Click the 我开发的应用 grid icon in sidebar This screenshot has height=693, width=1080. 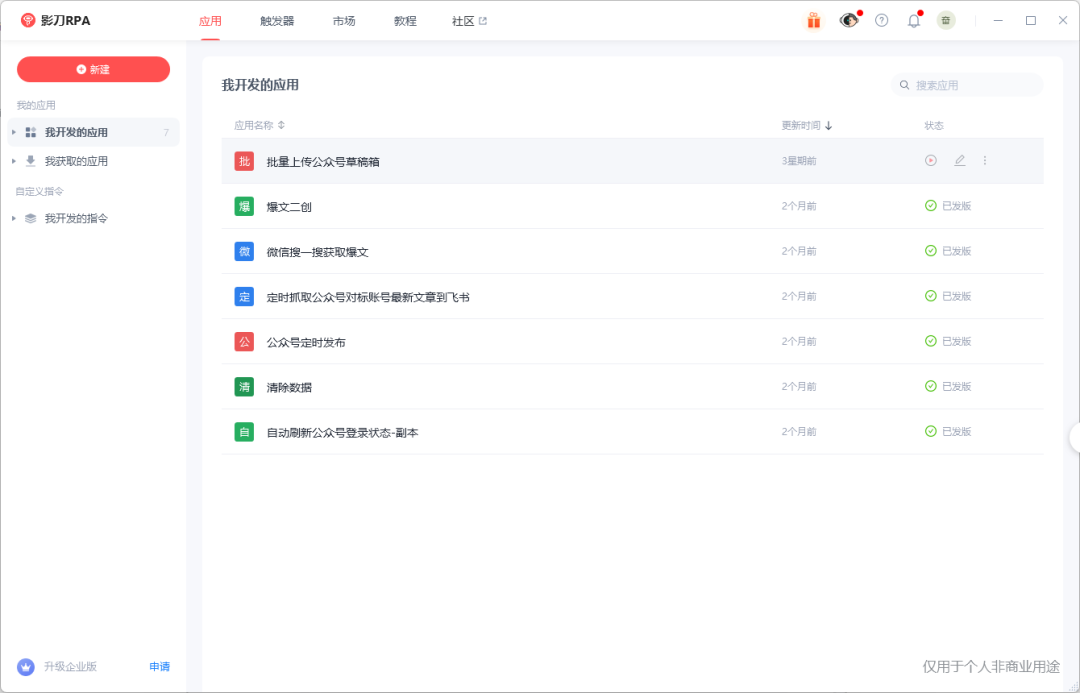point(30,132)
